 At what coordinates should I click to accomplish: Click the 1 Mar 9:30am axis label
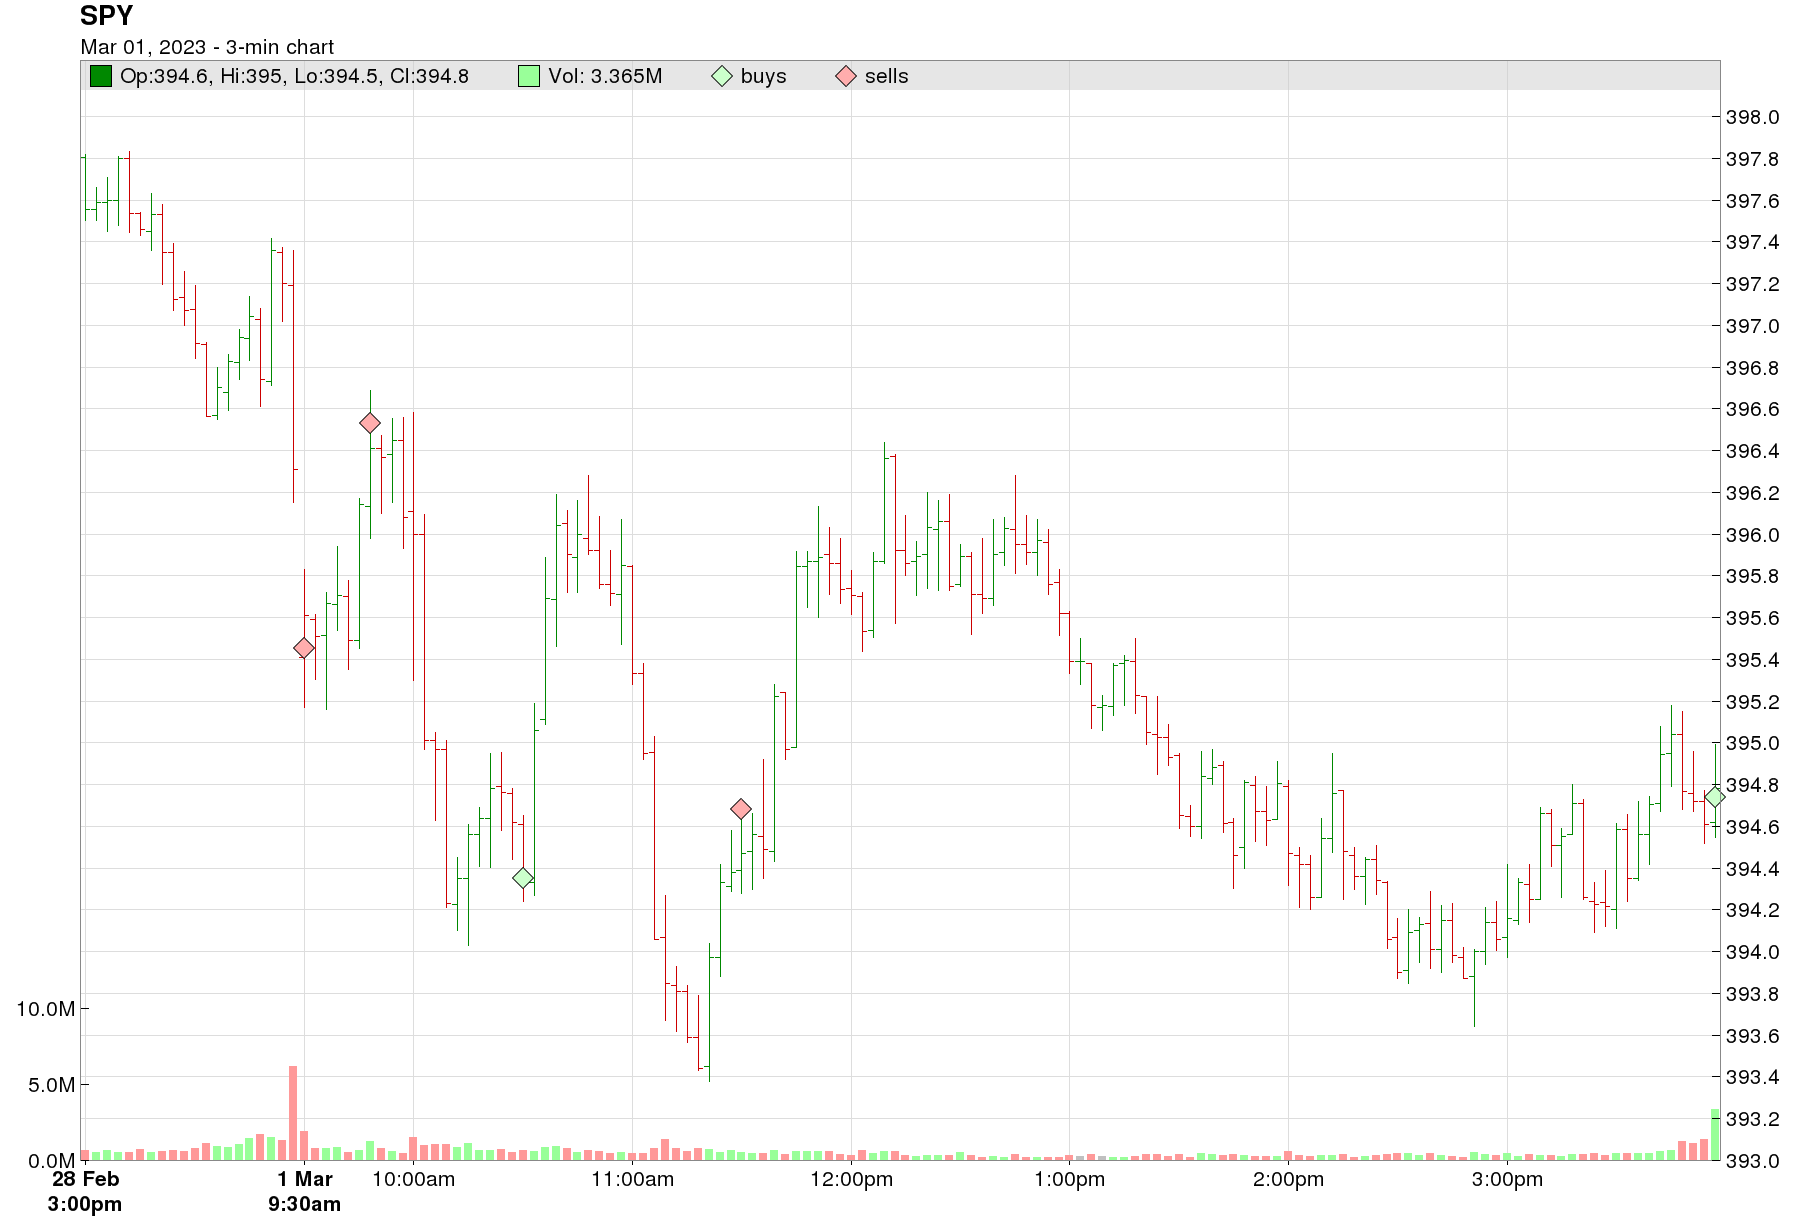tap(304, 1191)
